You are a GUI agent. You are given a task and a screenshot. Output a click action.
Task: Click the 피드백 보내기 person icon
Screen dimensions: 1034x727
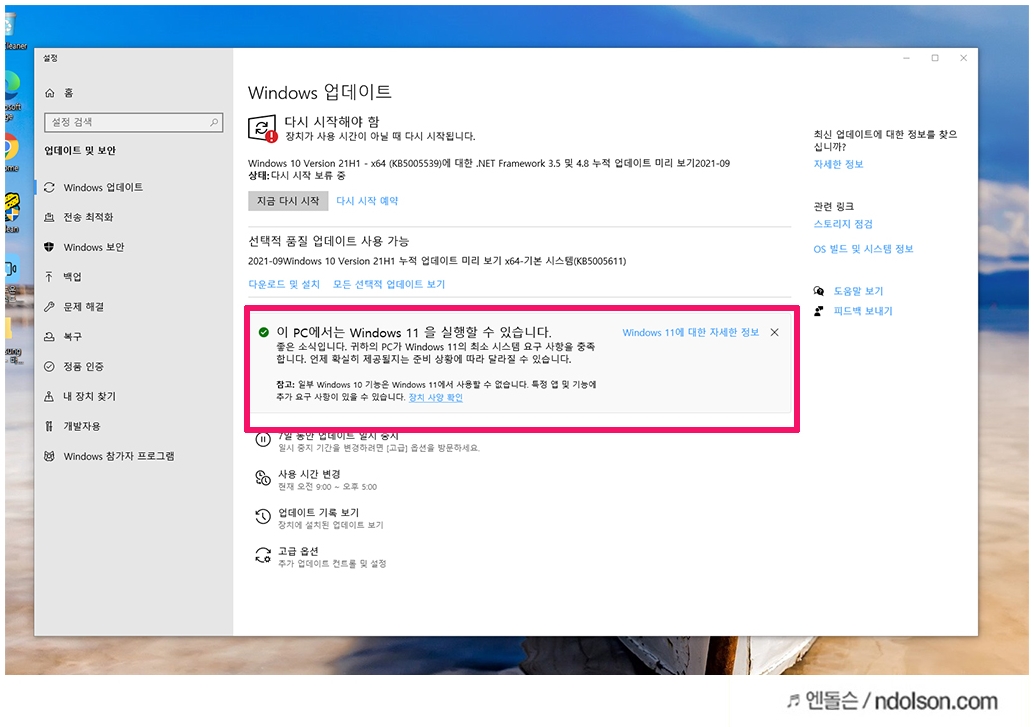coord(818,311)
